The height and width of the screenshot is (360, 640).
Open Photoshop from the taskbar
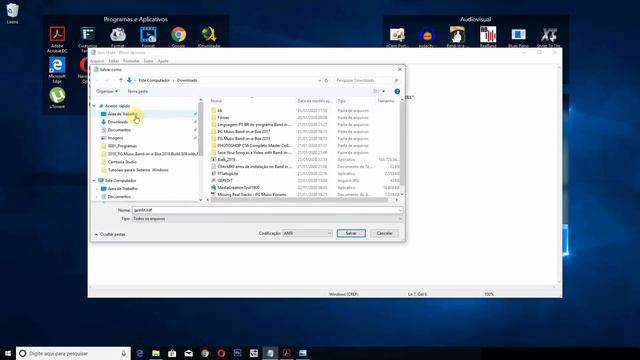238,353
